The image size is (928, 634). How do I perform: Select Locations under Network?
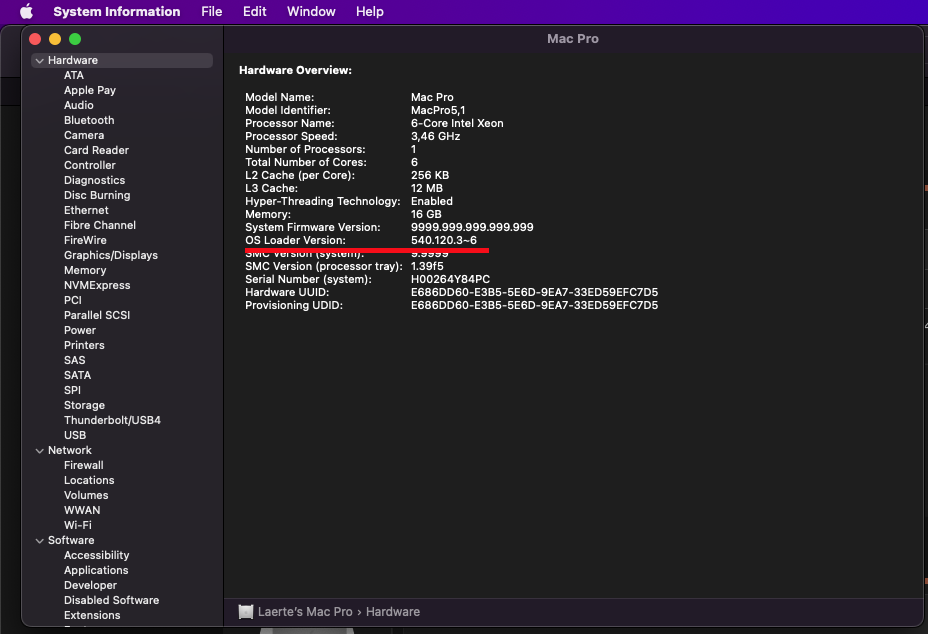89,480
